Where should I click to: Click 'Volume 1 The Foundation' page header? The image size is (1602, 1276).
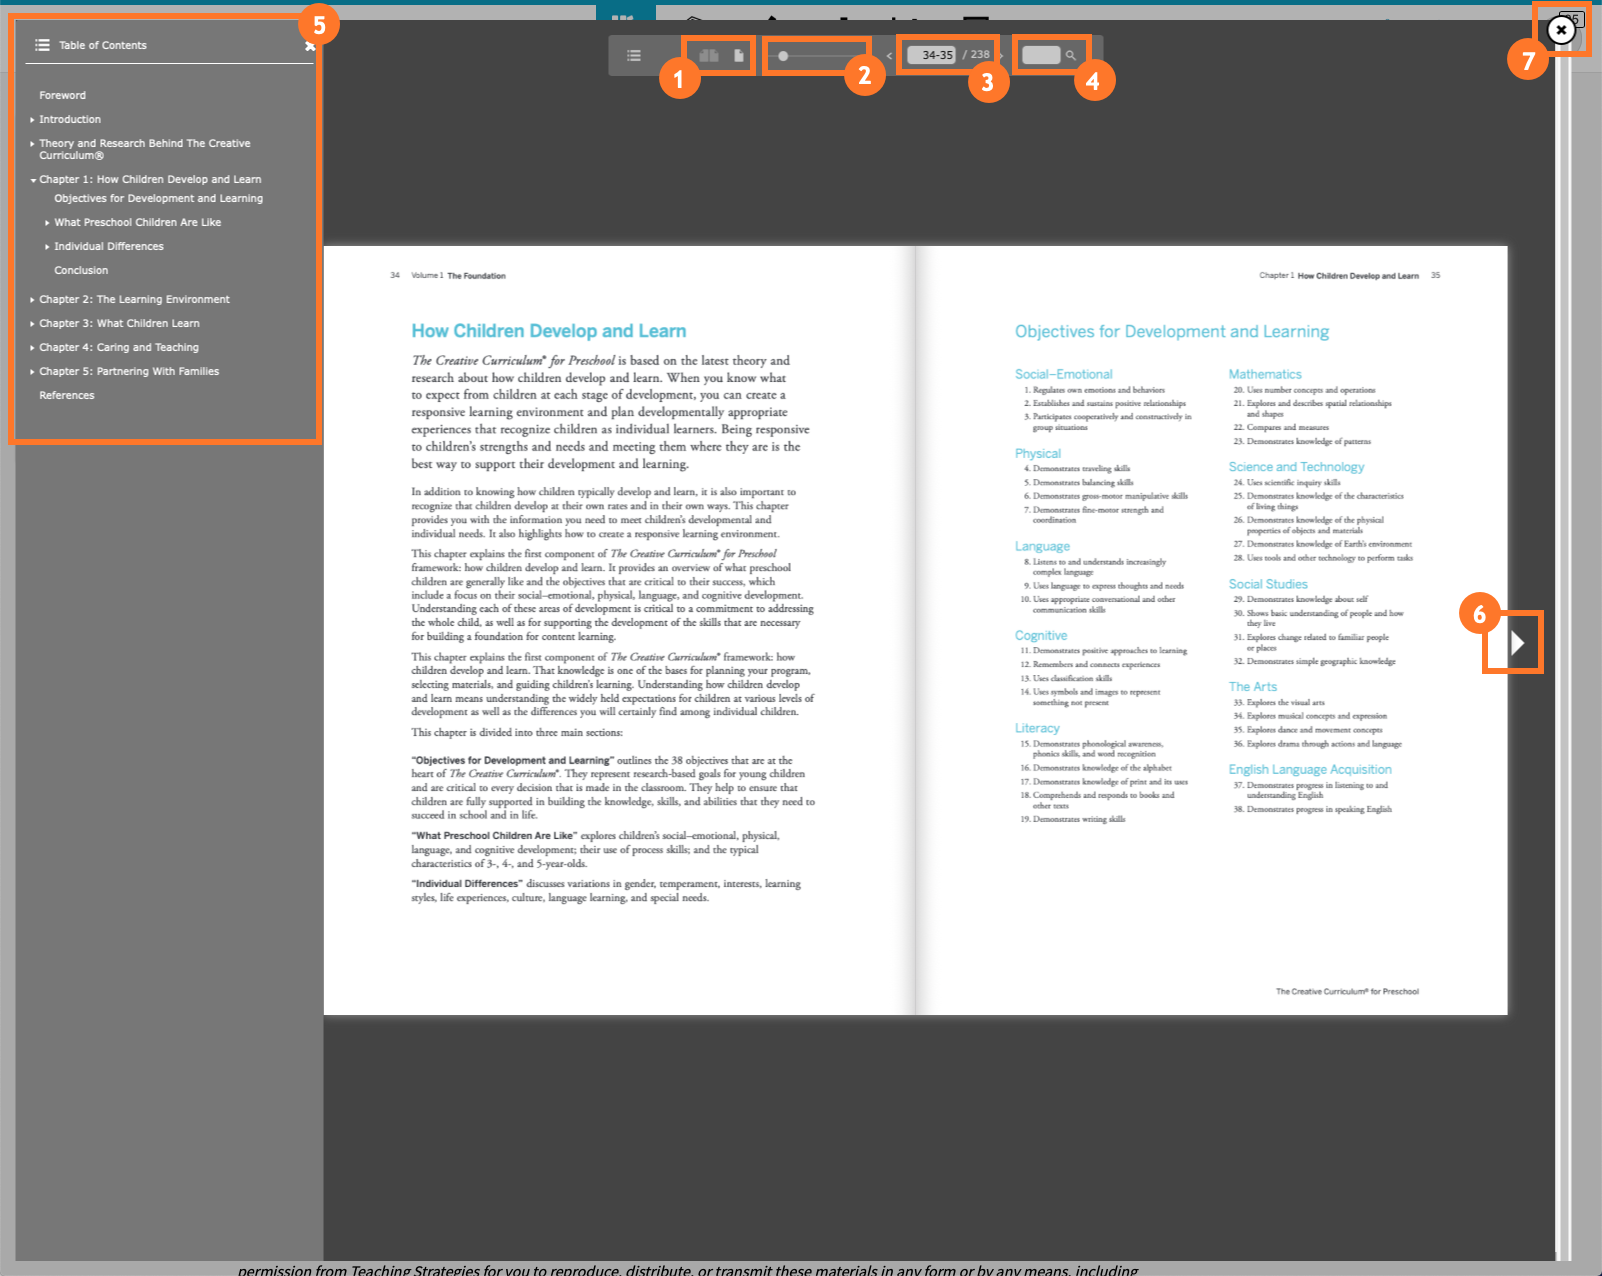tap(458, 275)
